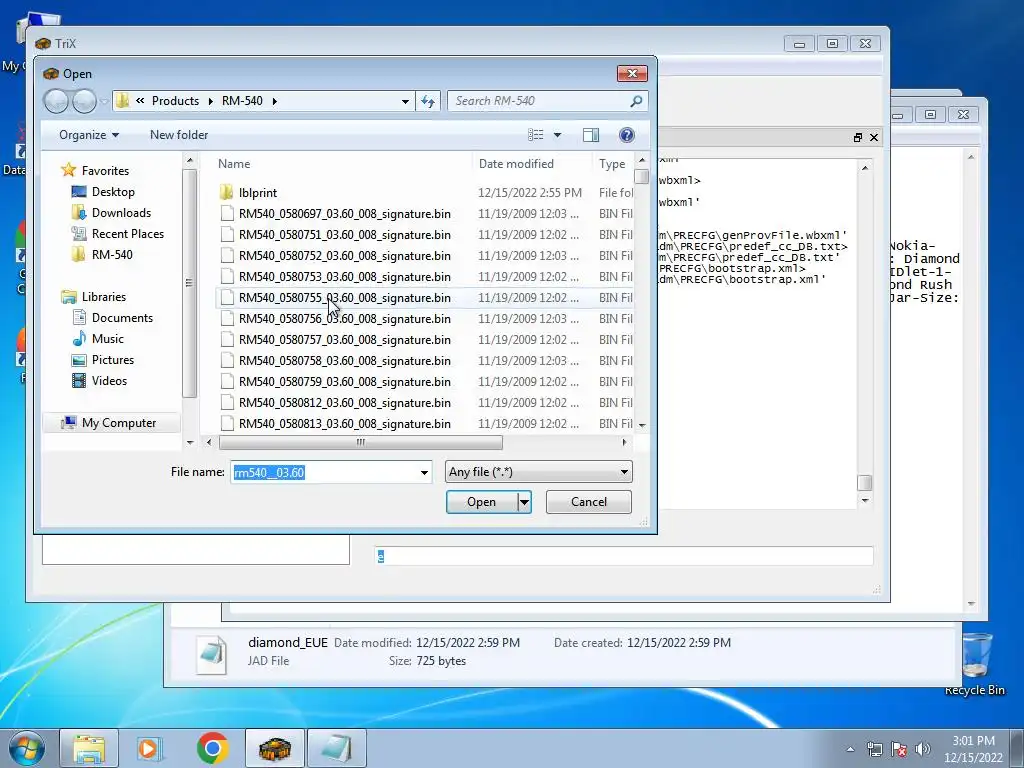Viewport: 1024px width, 768px height.
Task: Click the navigation pane vertical scrollbar
Action: (x=189, y=283)
